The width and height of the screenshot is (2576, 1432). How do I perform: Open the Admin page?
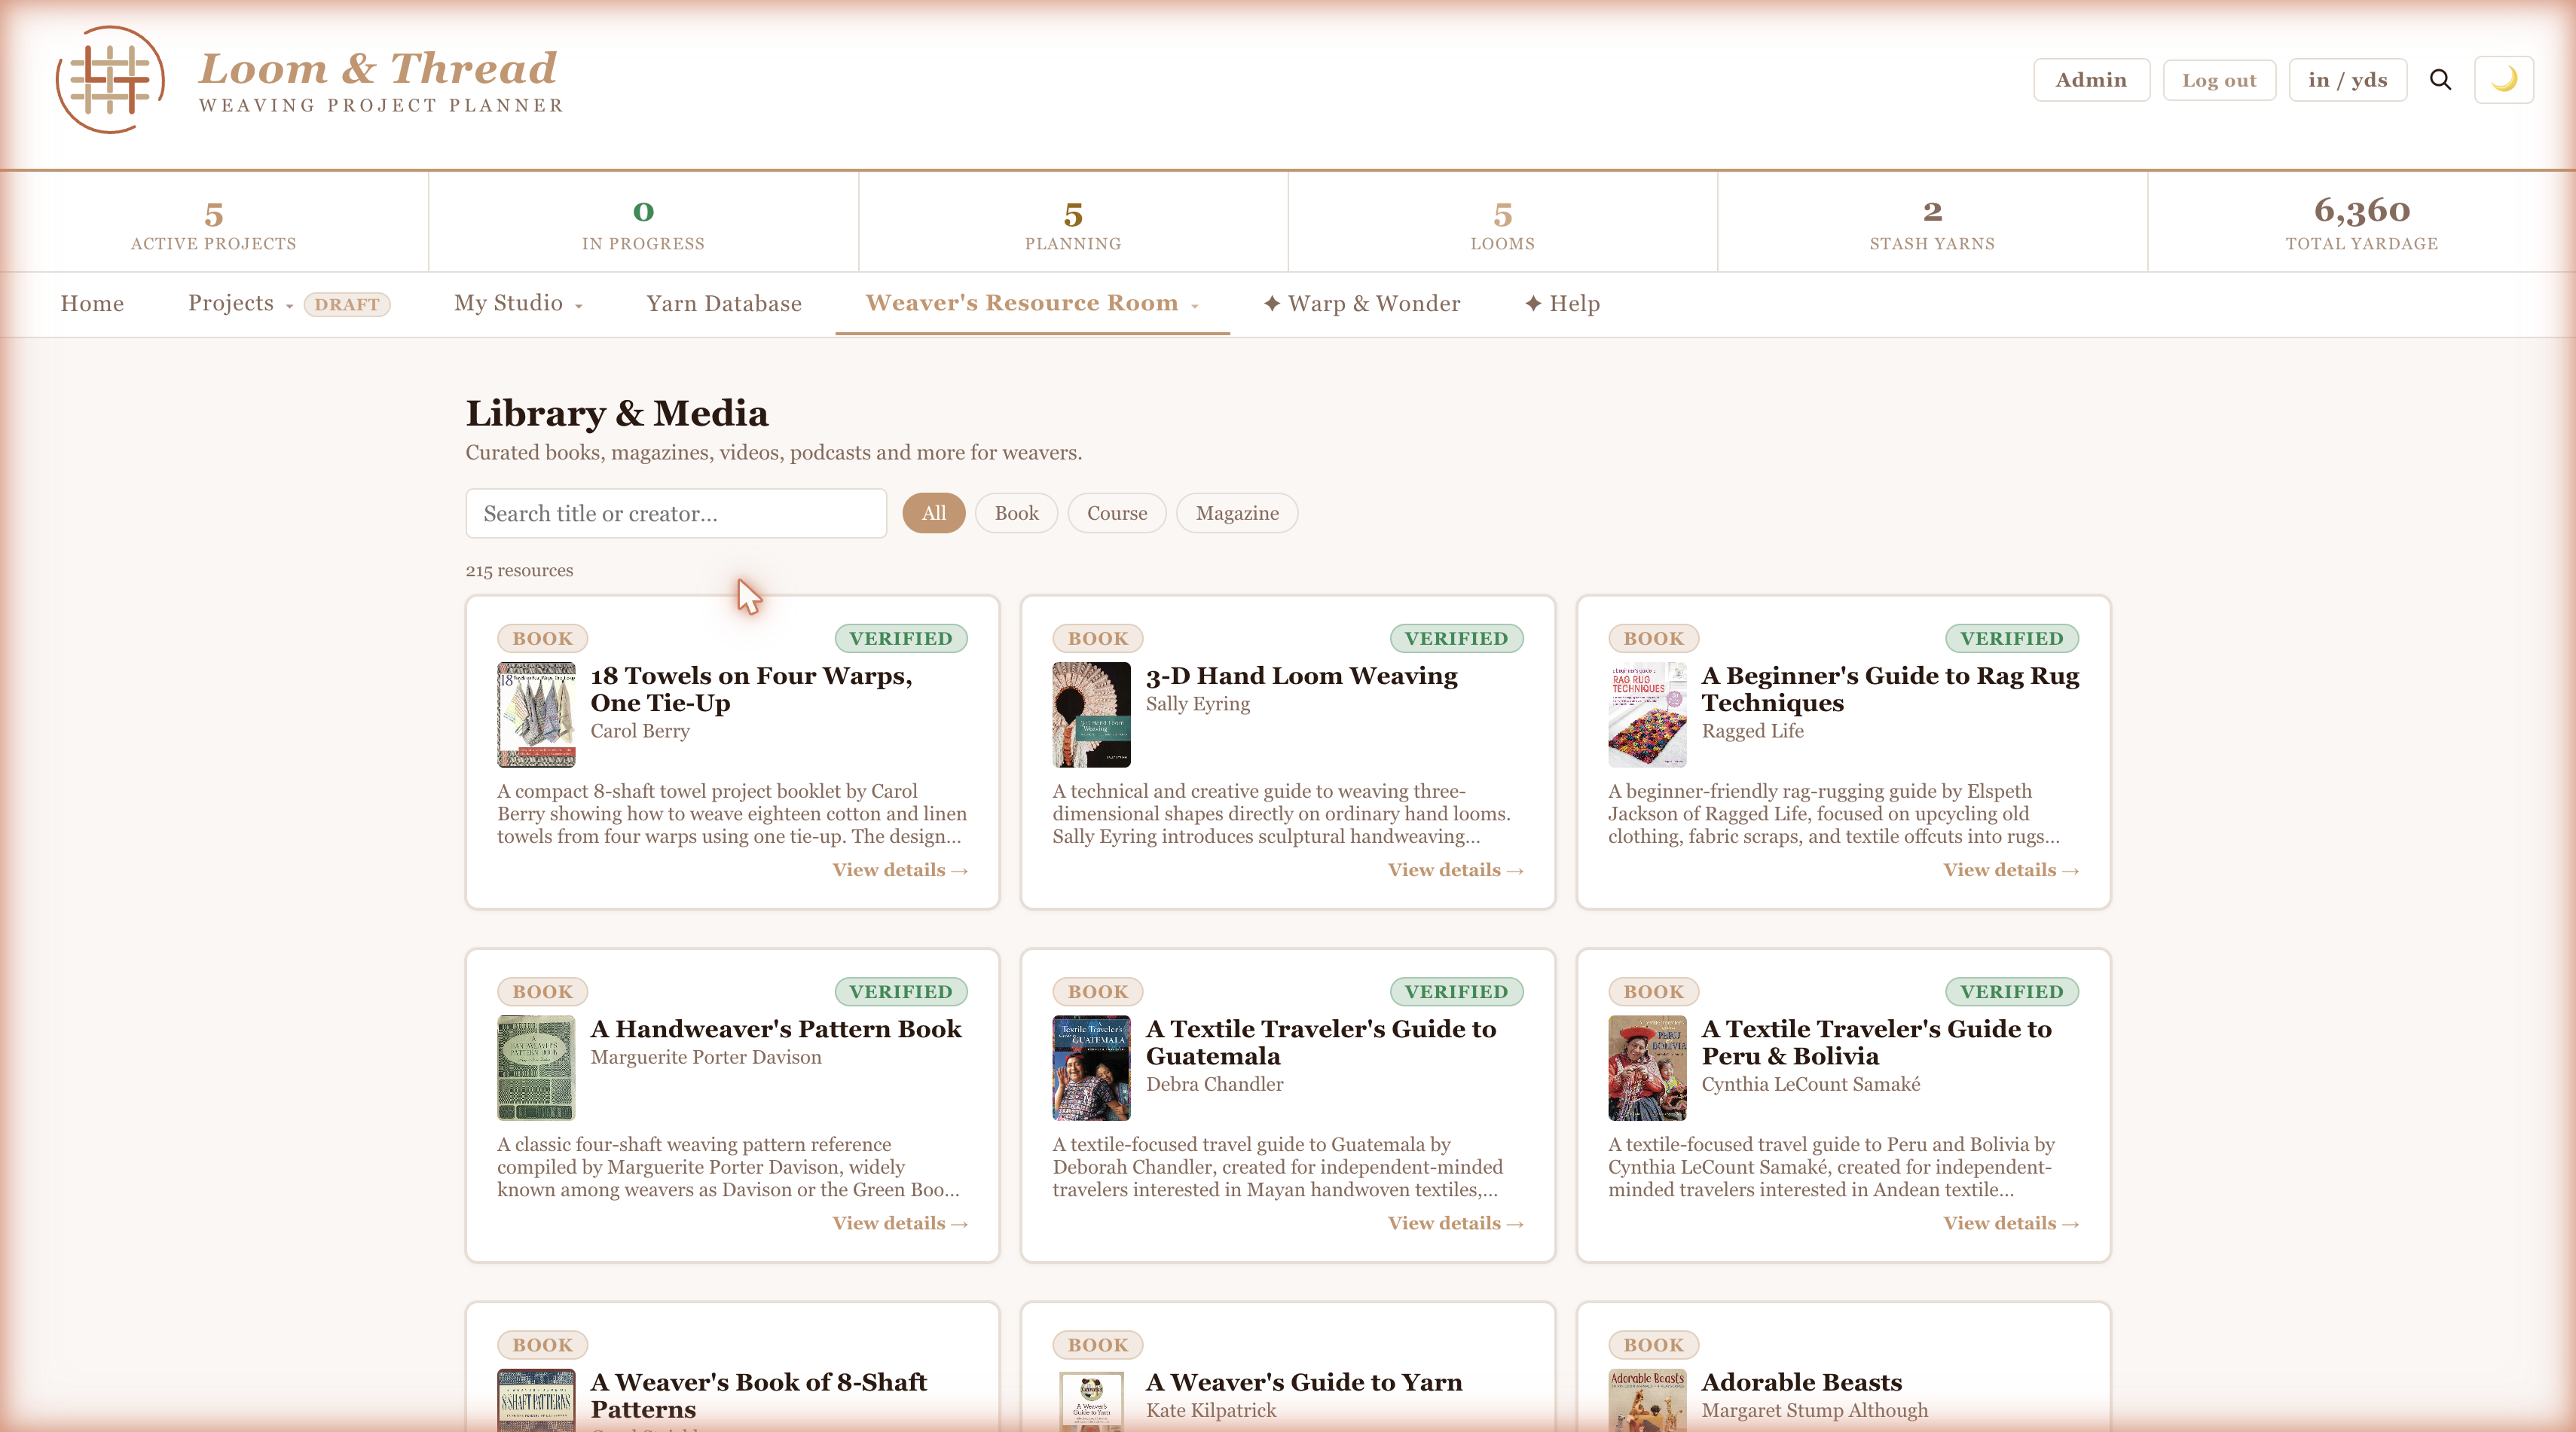coord(2091,80)
